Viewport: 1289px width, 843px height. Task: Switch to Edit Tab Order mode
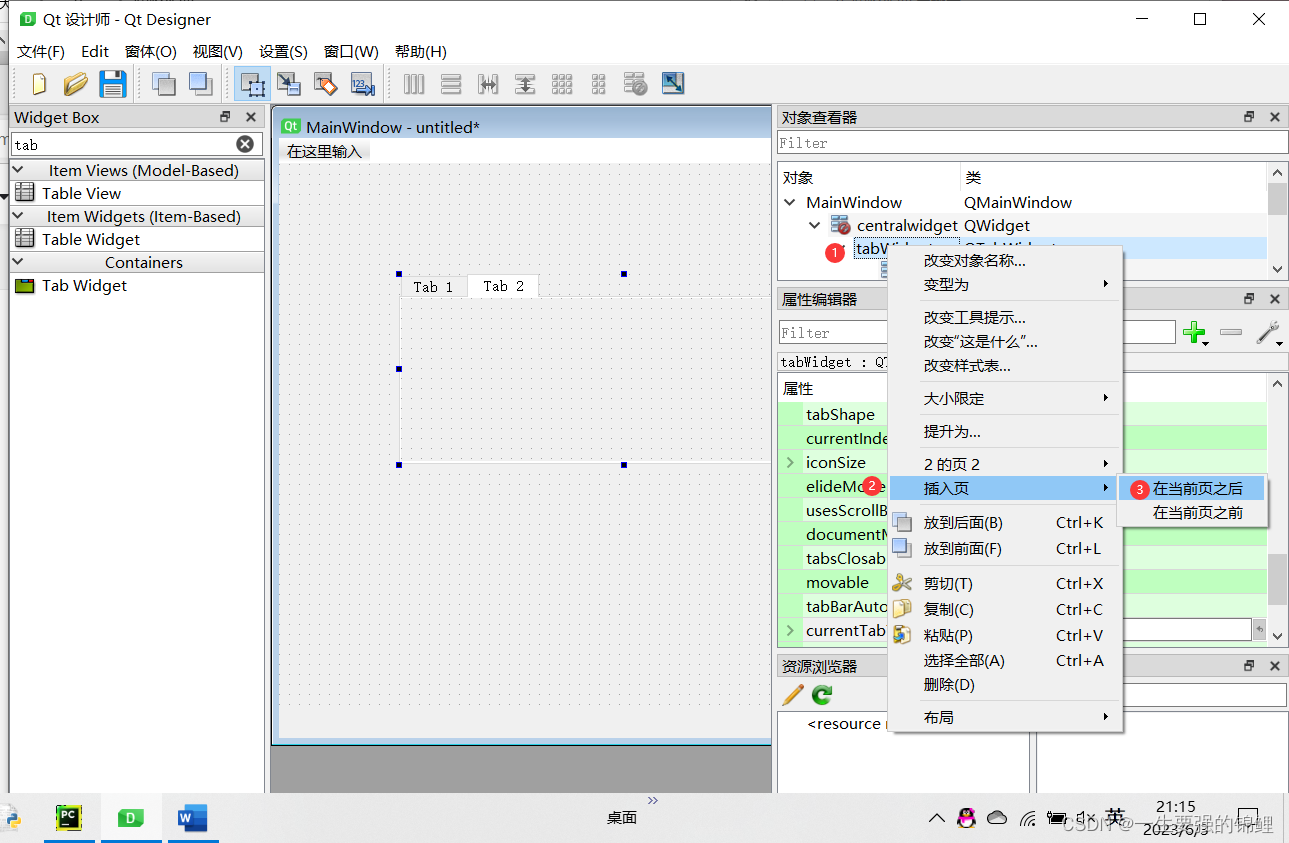coord(362,84)
